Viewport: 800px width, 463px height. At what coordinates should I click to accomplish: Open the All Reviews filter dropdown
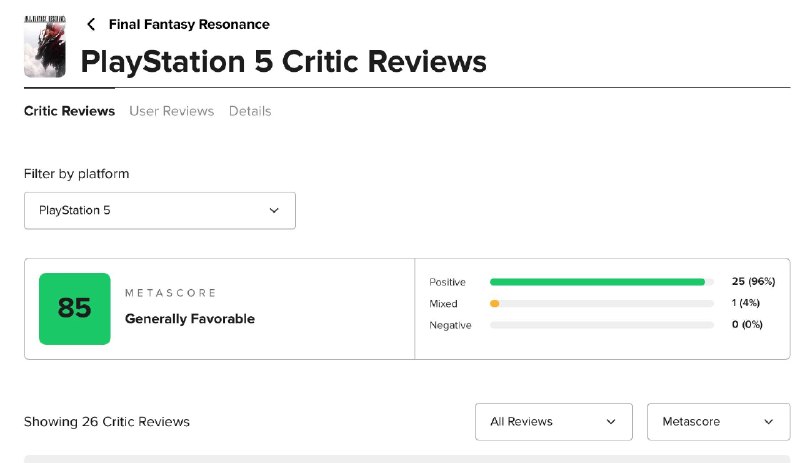(x=554, y=422)
